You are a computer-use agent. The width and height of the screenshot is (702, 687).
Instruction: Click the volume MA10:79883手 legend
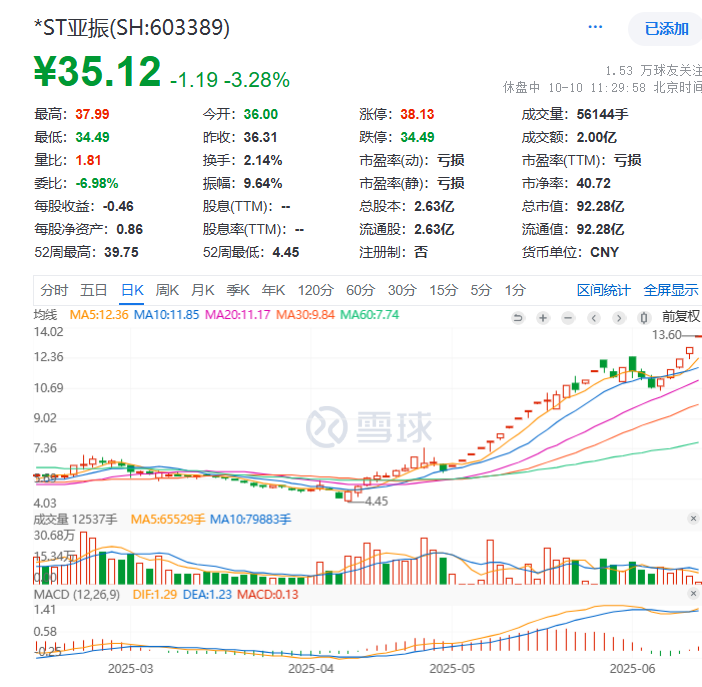251,520
